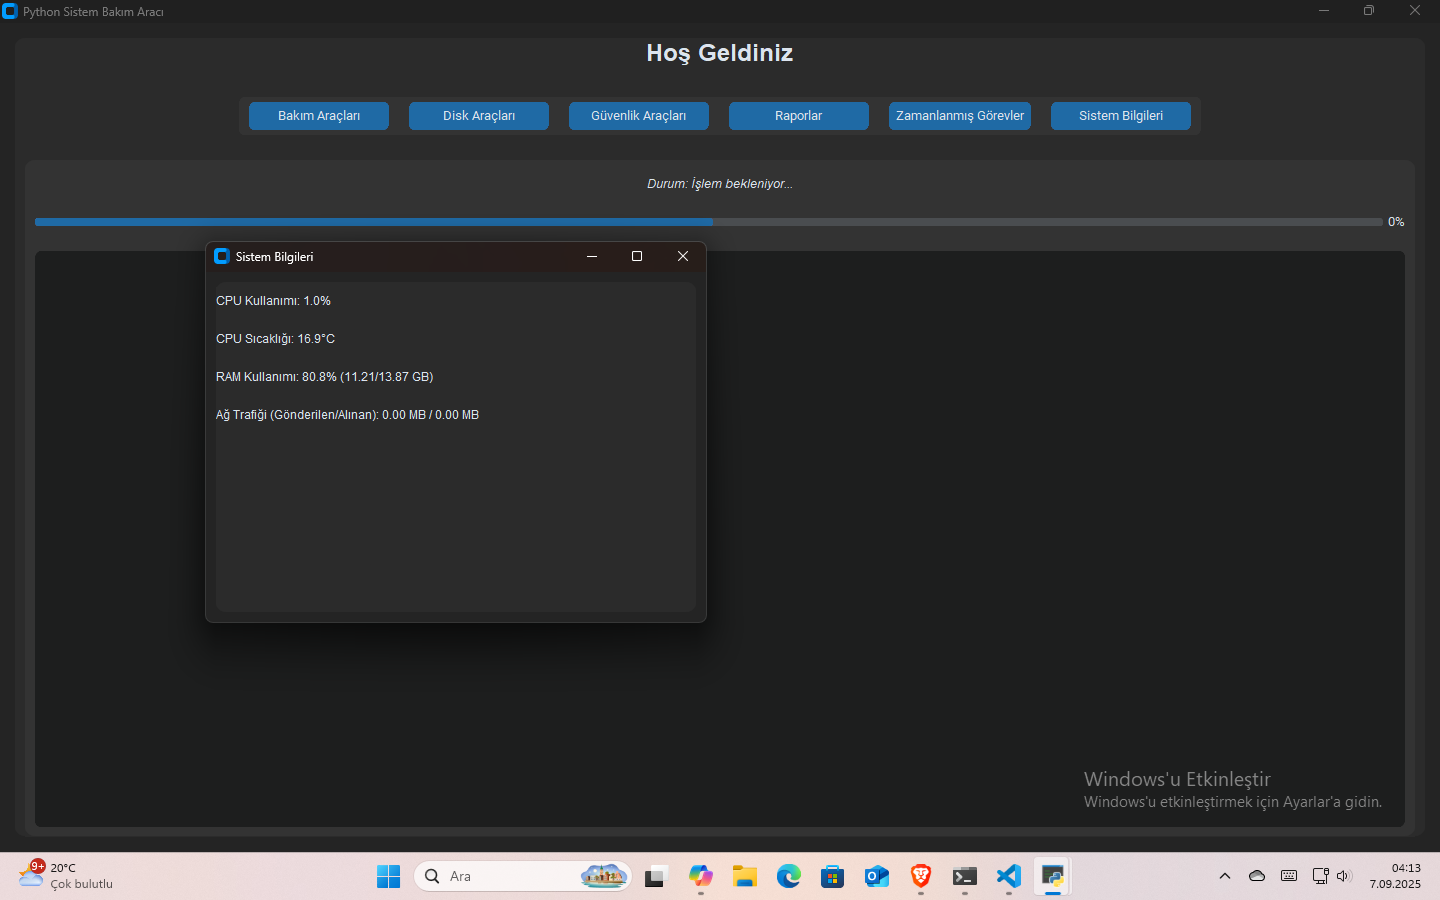Launch Microsoft Edge from the taskbar
This screenshot has width=1440, height=900.
[x=789, y=876]
